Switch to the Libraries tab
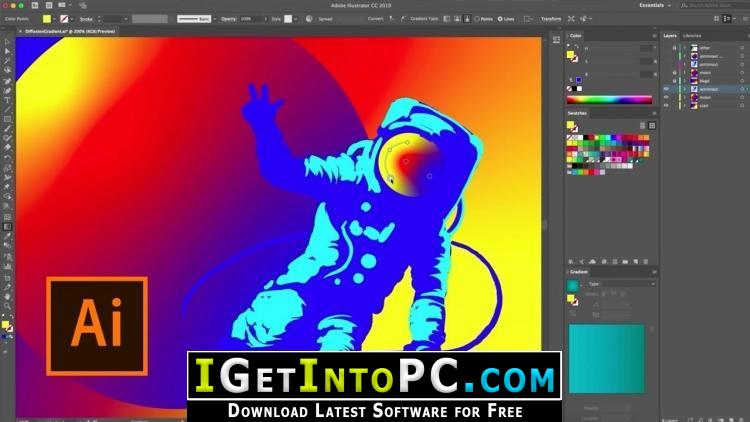 (x=692, y=36)
